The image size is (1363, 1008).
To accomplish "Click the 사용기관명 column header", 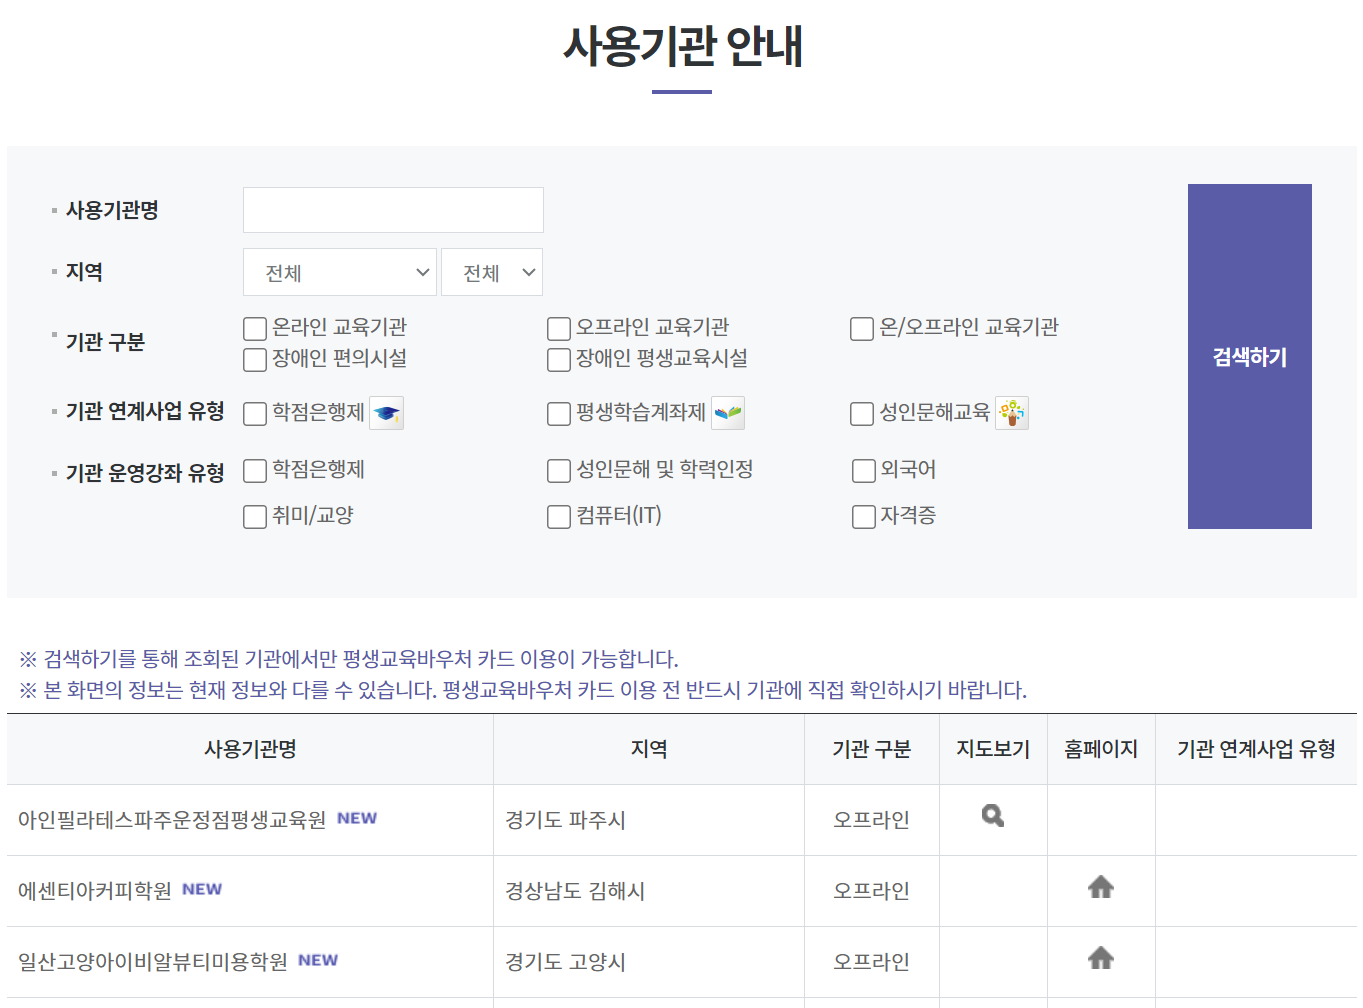I will coord(250,749).
